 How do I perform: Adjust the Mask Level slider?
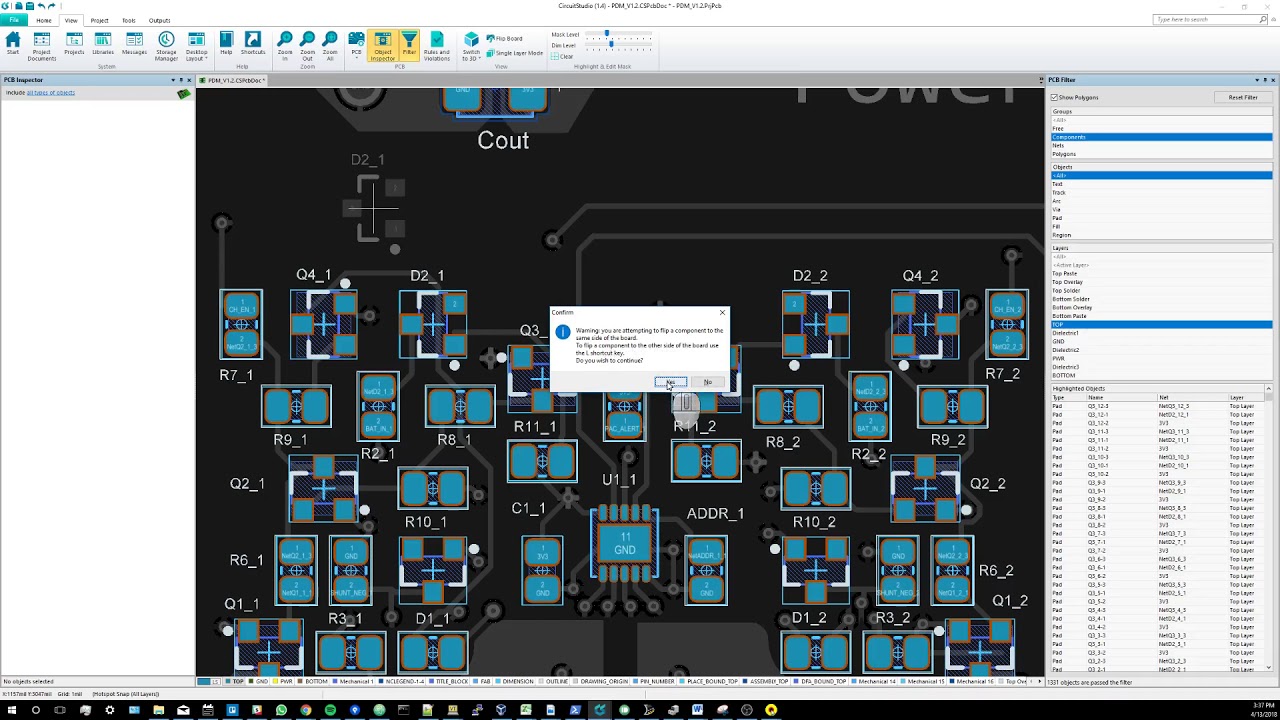click(606, 35)
